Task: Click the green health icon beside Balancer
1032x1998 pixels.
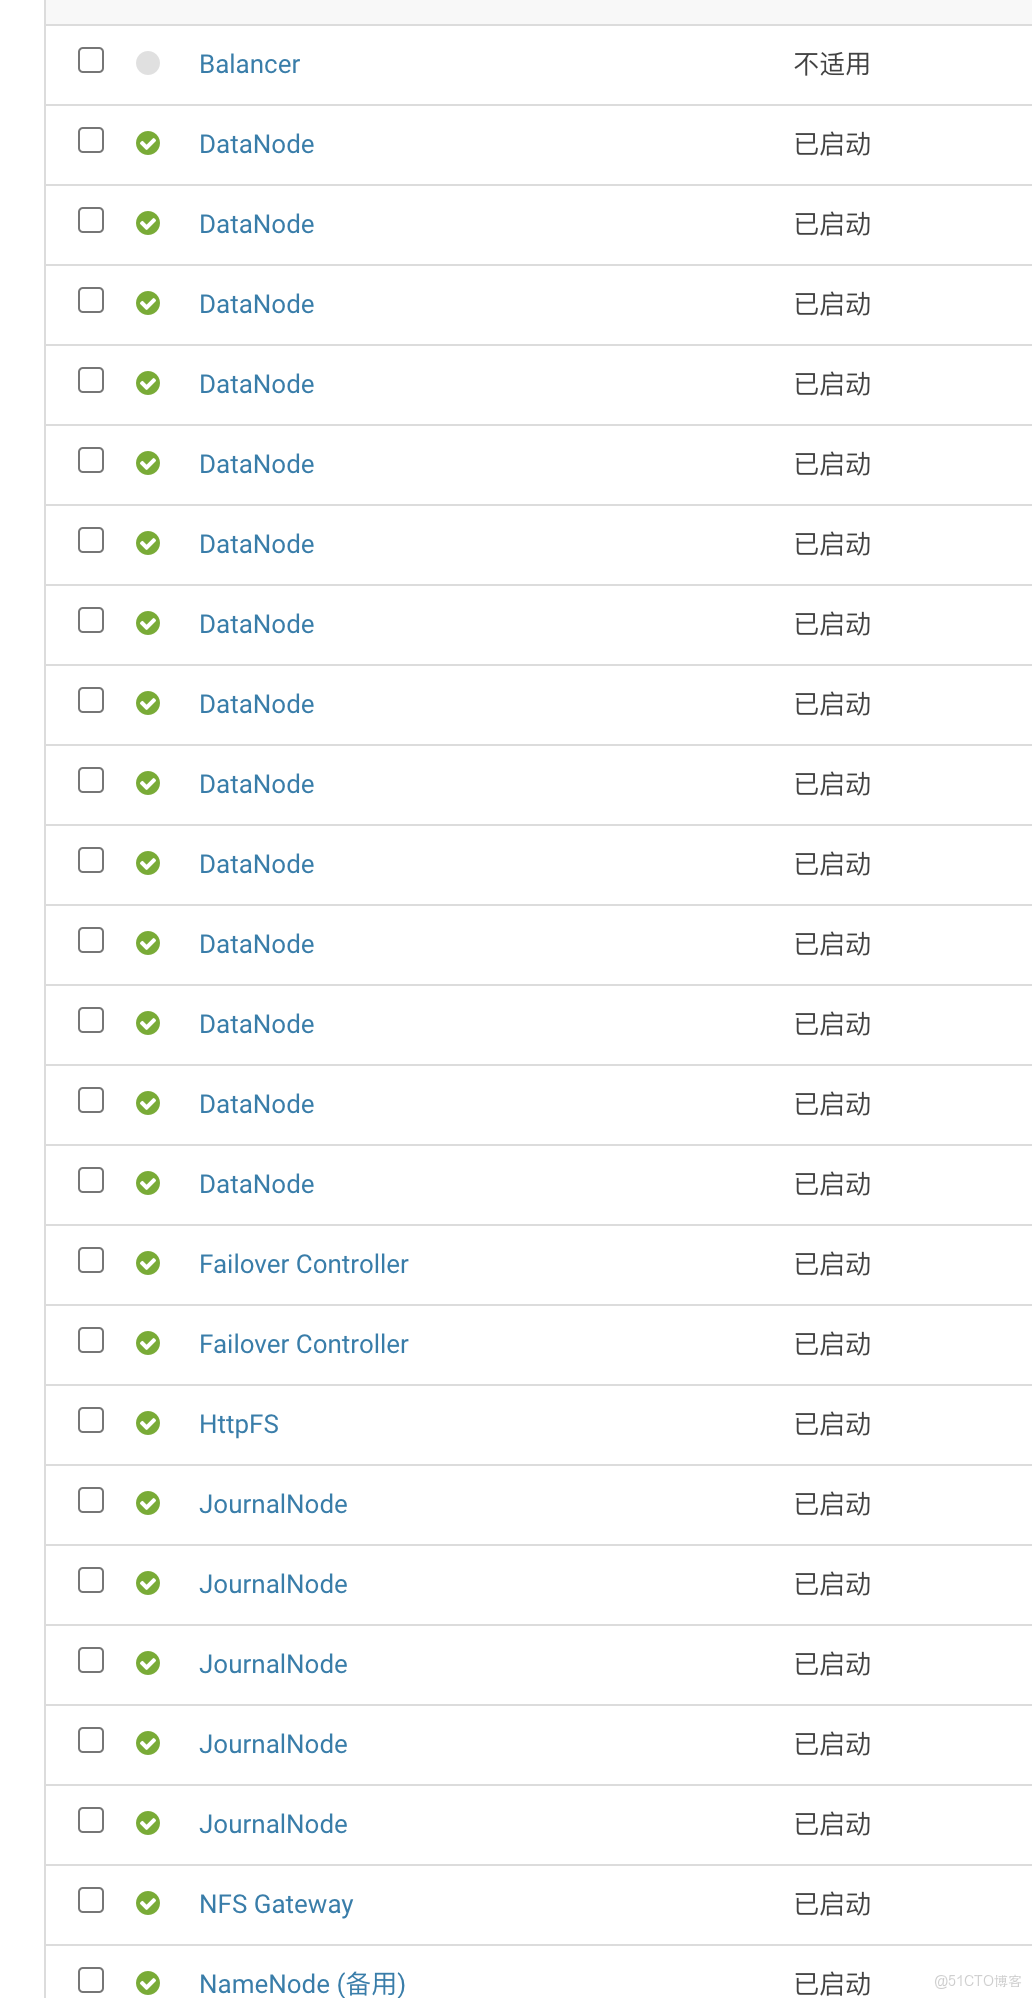Action: 148,63
